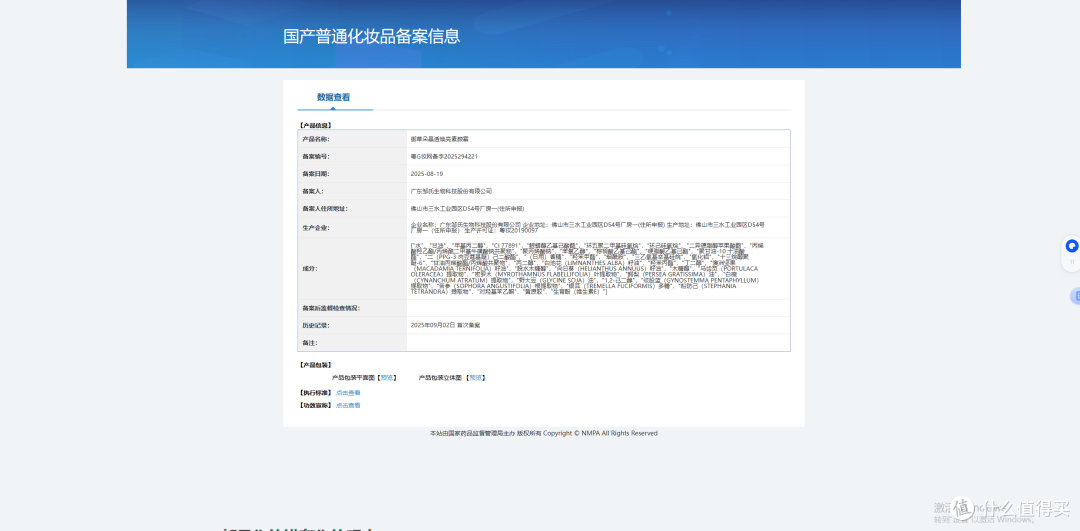Select the date 2025-08-19
This screenshot has height=531, width=1080.
426,174
